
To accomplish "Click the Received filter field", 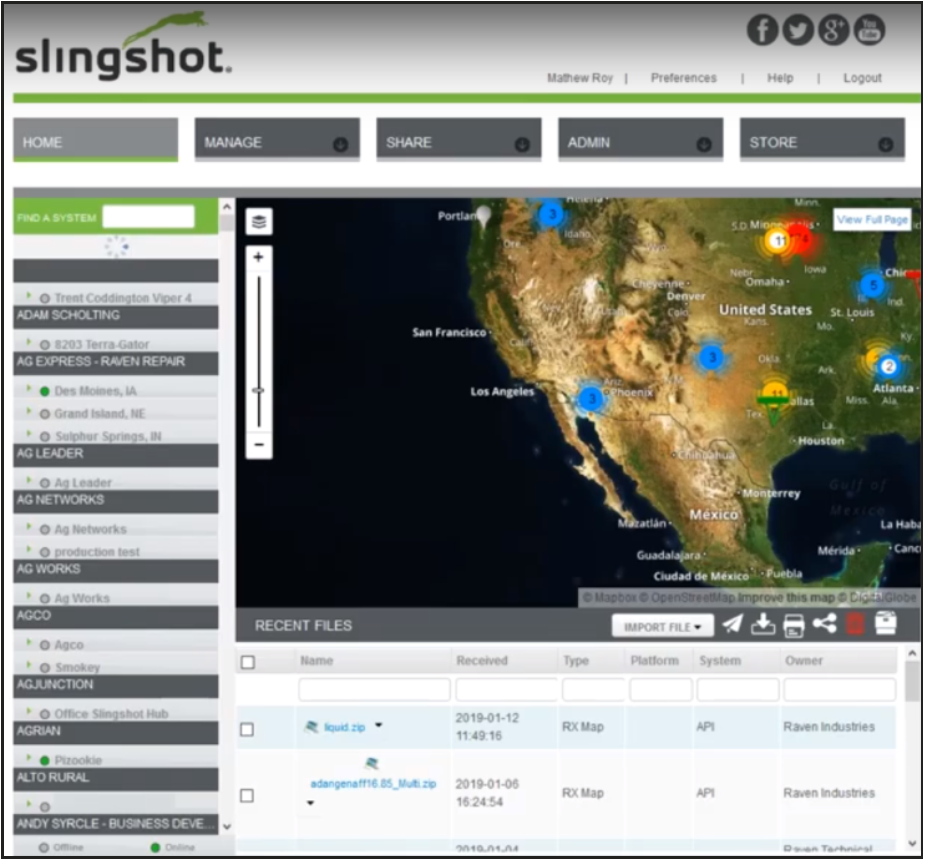I will pos(507,690).
